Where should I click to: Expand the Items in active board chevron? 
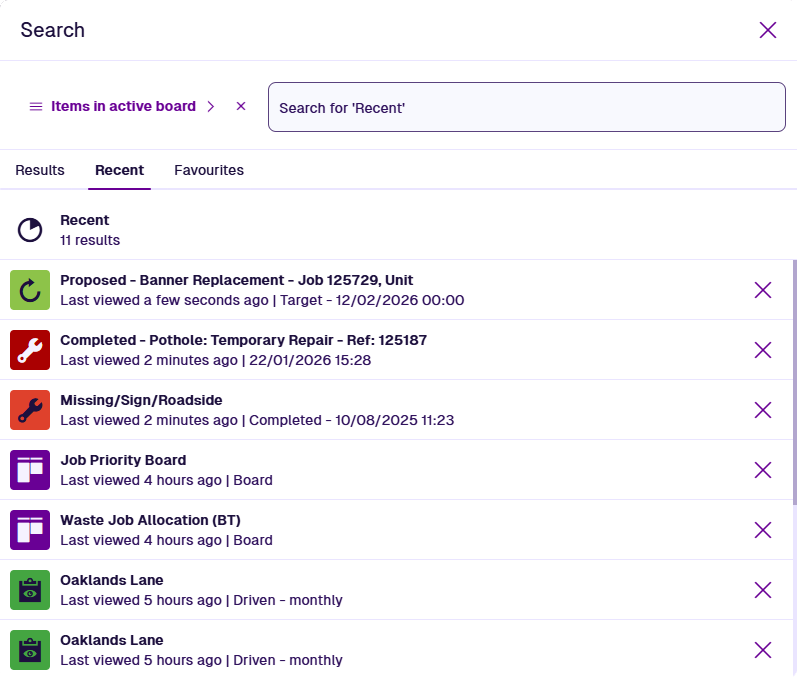tap(211, 106)
